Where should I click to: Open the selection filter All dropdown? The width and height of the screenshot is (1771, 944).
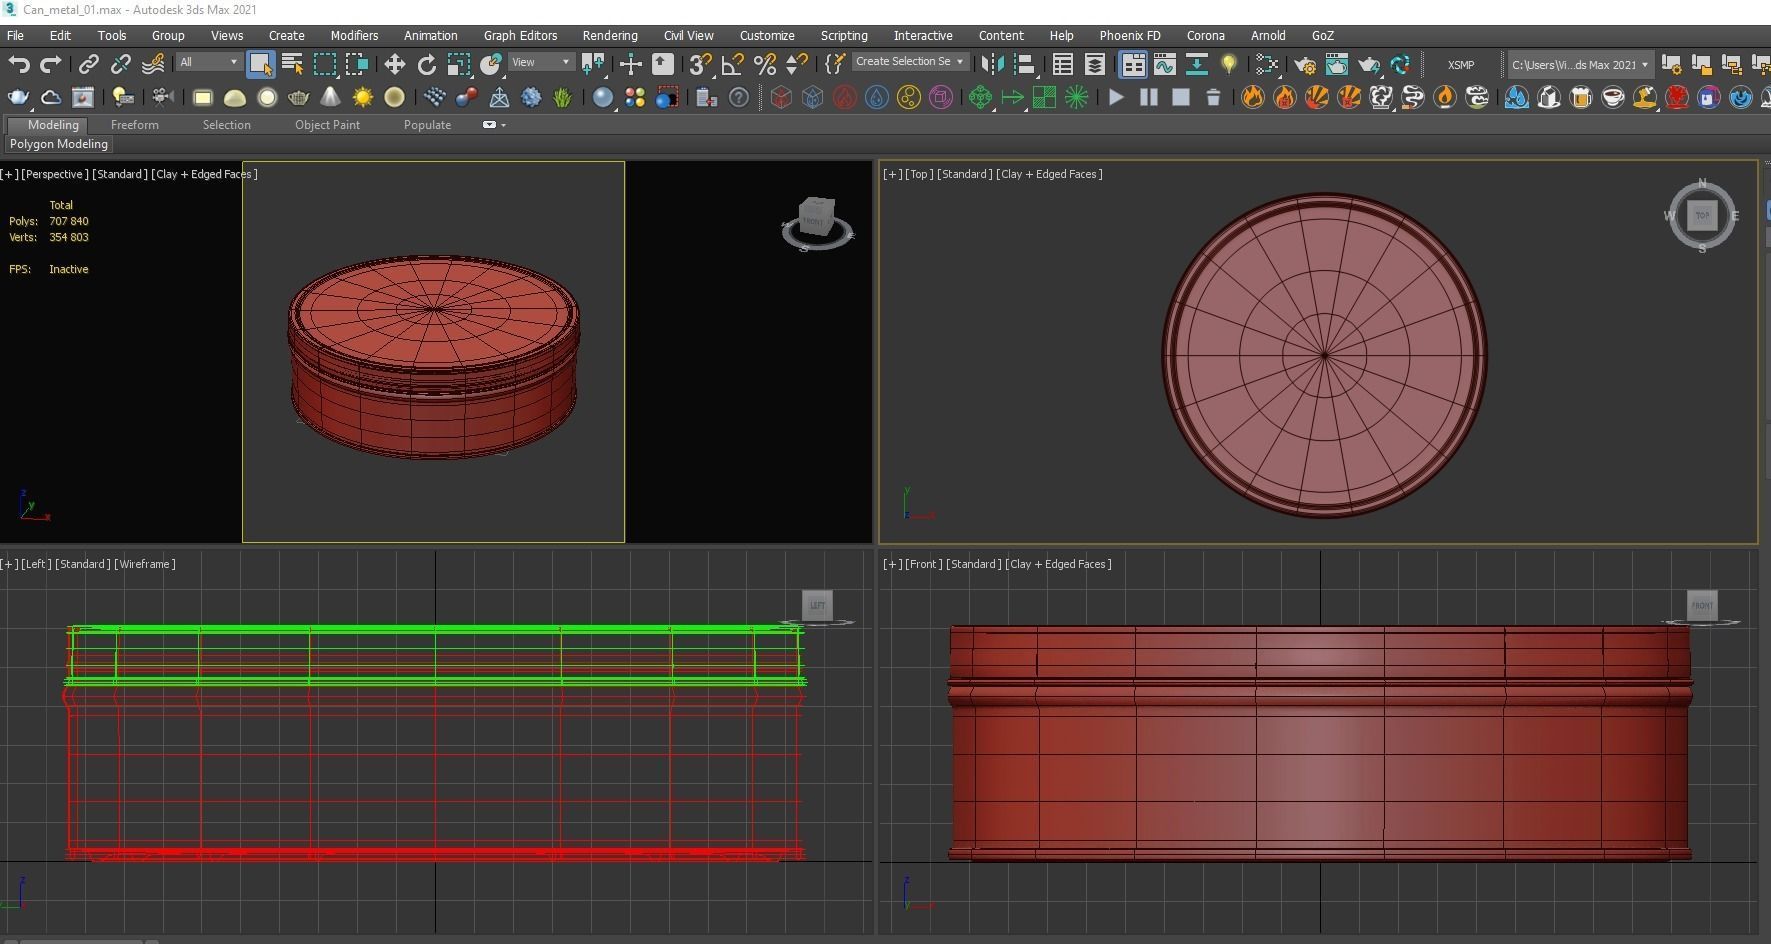209,62
